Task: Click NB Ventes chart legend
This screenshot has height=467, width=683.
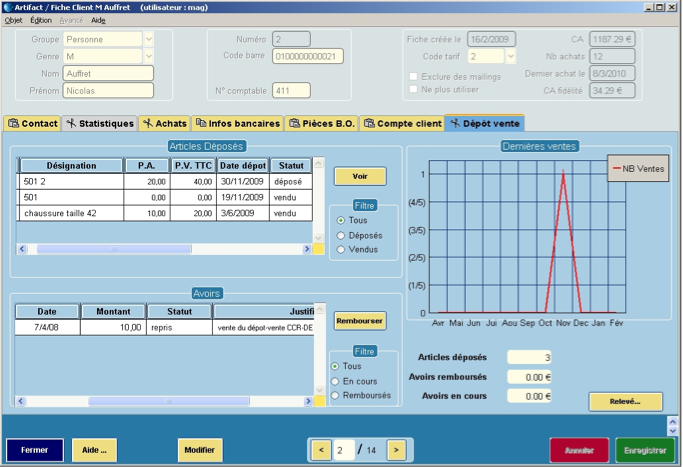Action: pos(638,169)
